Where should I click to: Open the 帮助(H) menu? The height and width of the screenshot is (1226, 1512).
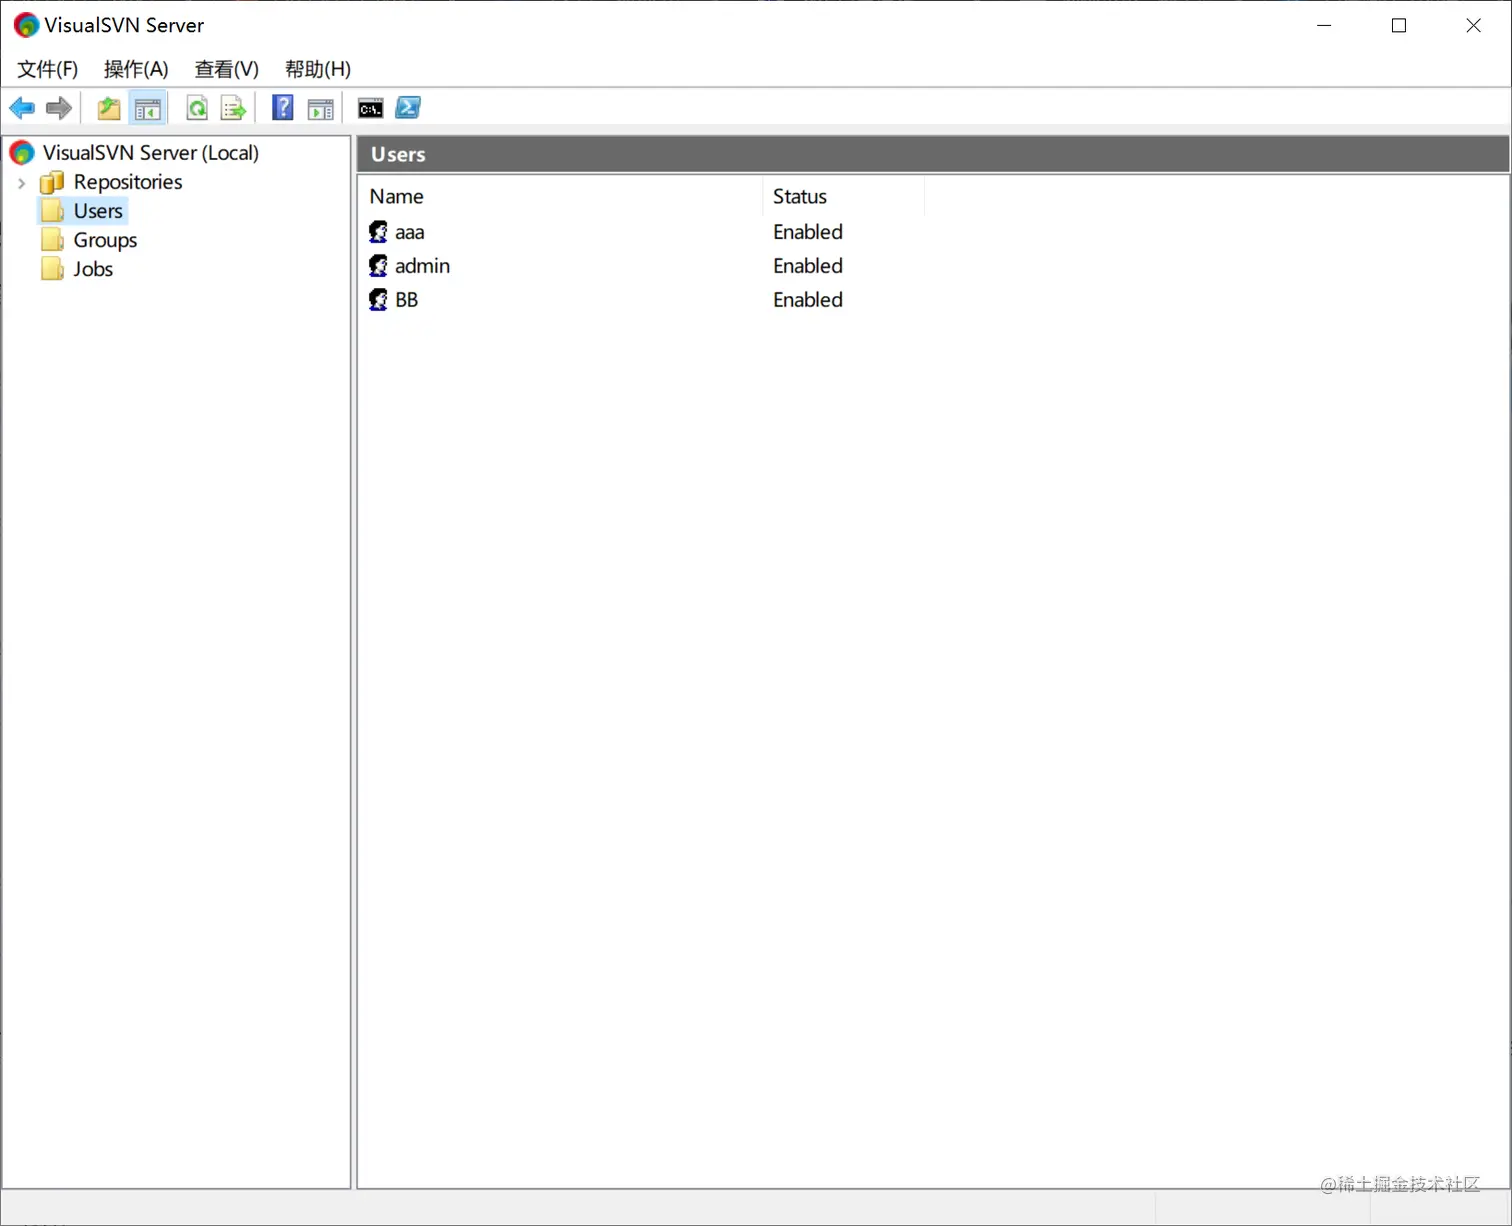point(318,69)
